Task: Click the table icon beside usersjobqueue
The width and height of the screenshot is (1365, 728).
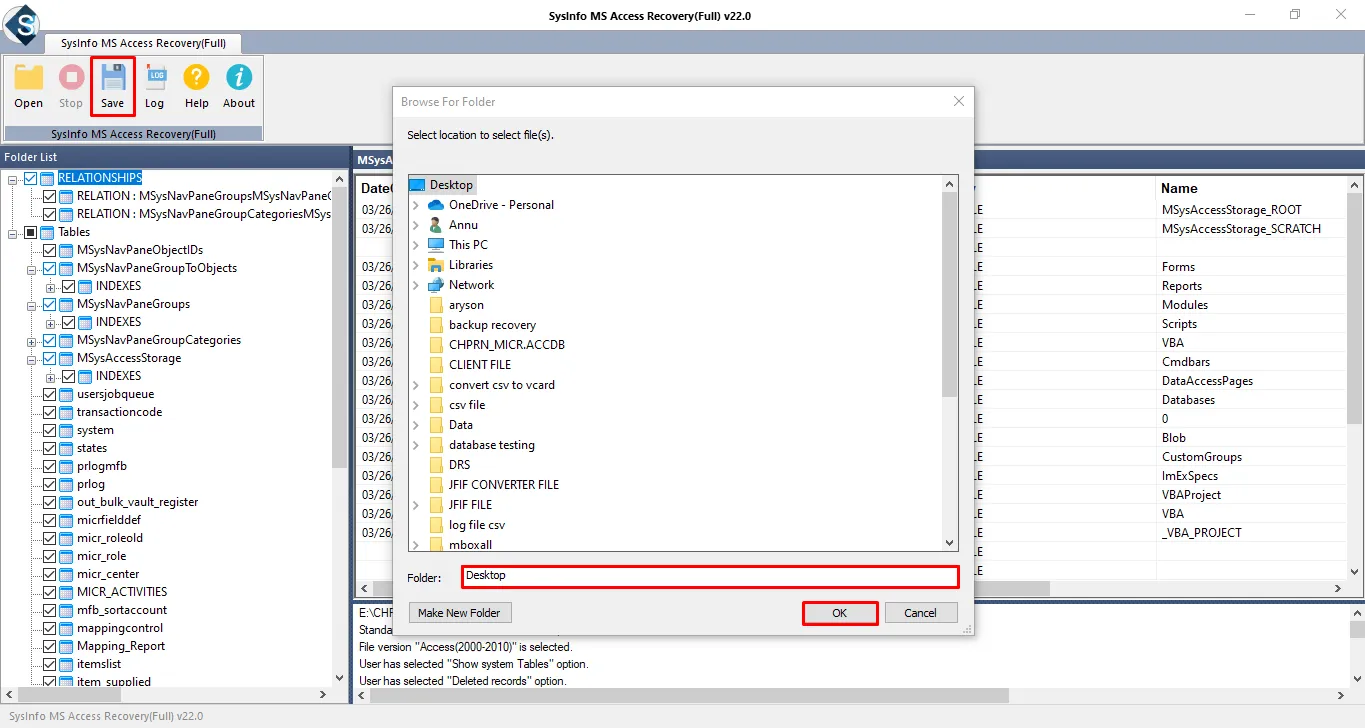Action: 66,394
